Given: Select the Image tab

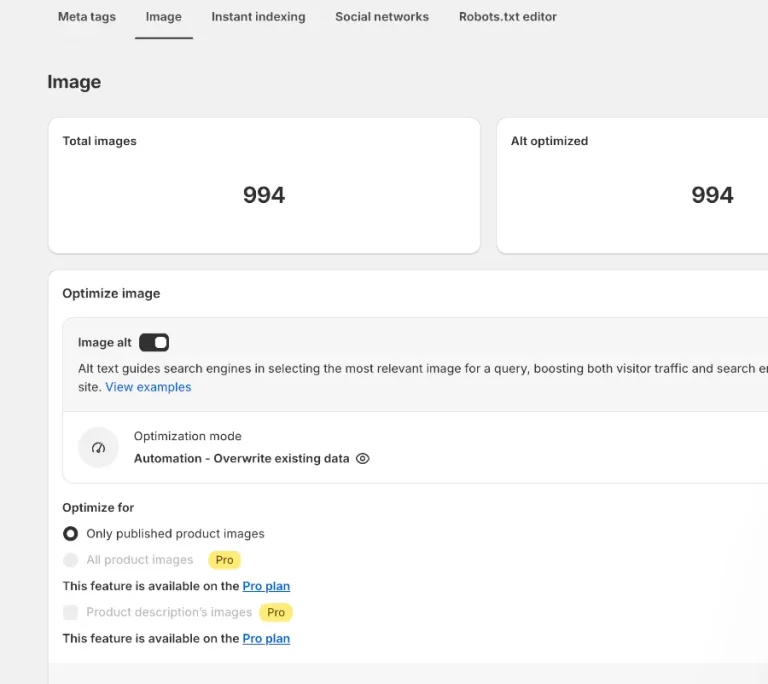Looking at the screenshot, I should point(164,17).
